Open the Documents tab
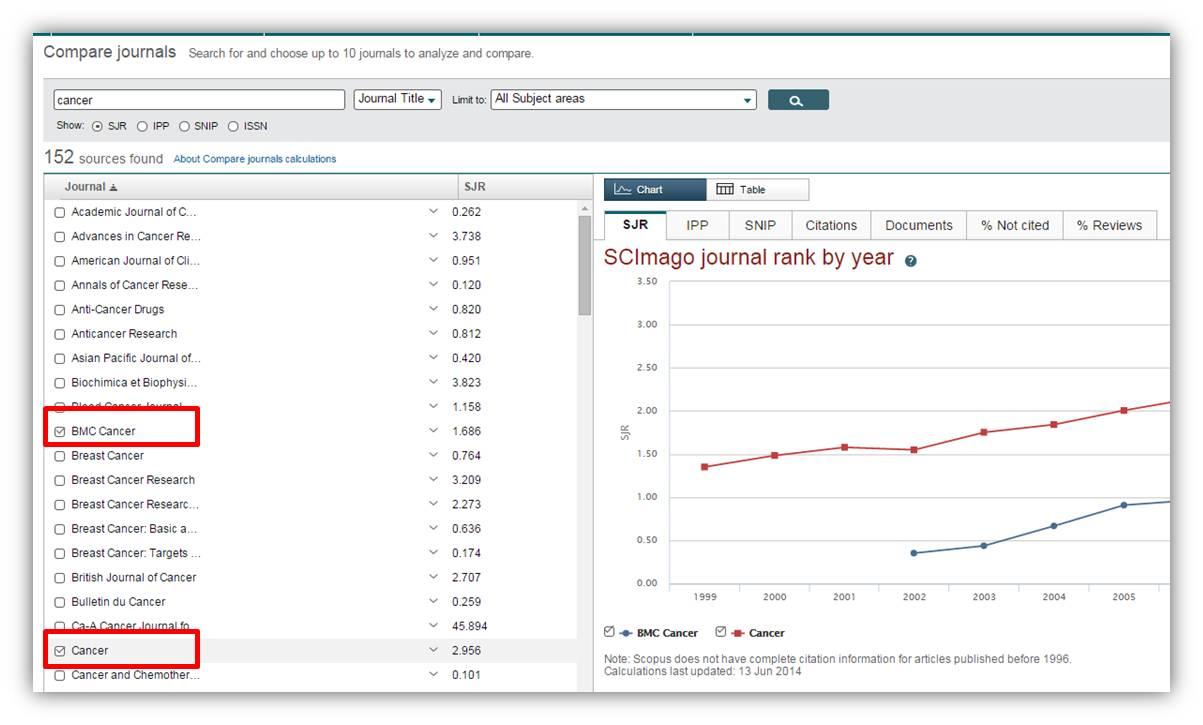The width and height of the screenshot is (1203, 725). [919, 225]
